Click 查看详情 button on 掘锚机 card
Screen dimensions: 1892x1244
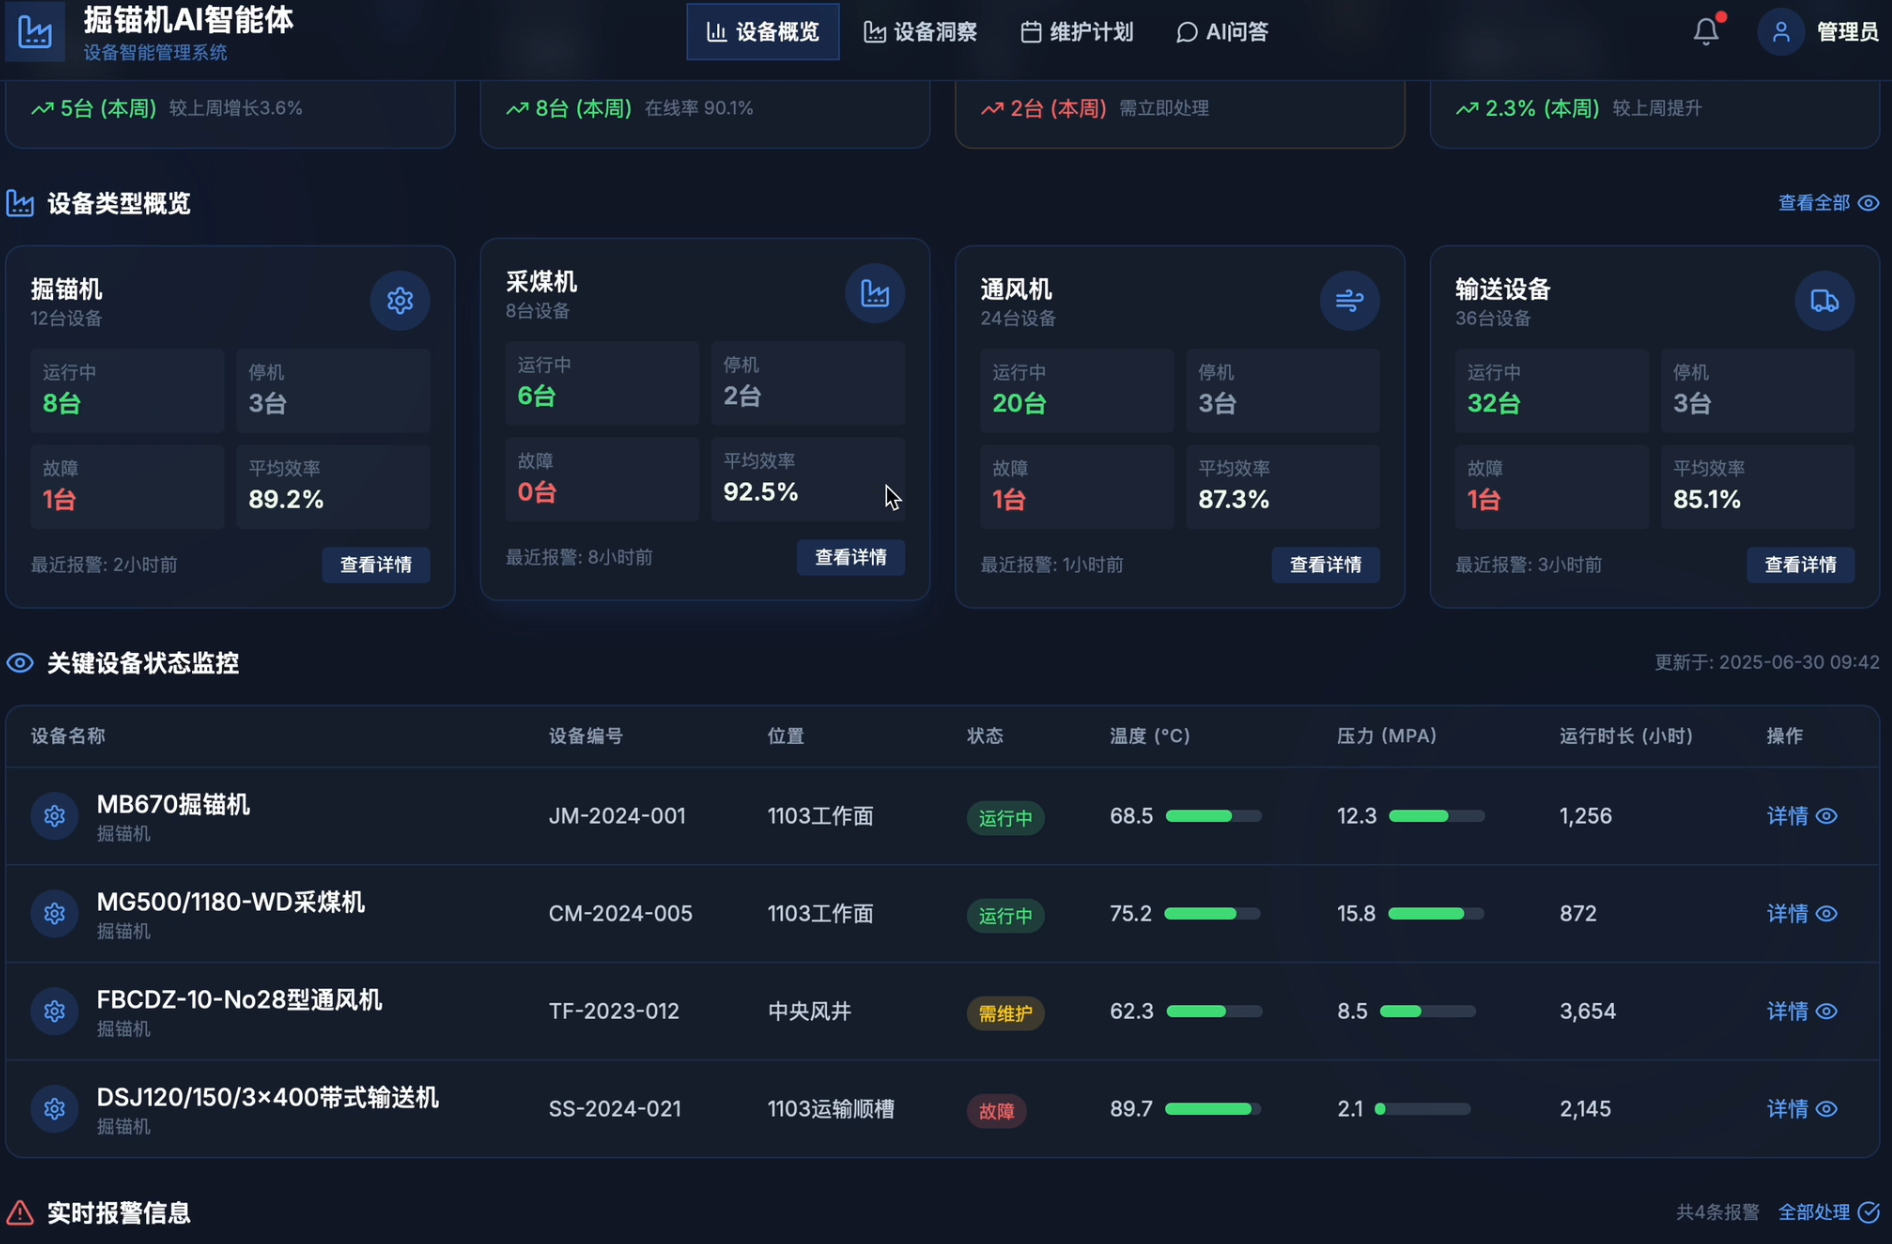pyautogui.click(x=376, y=565)
